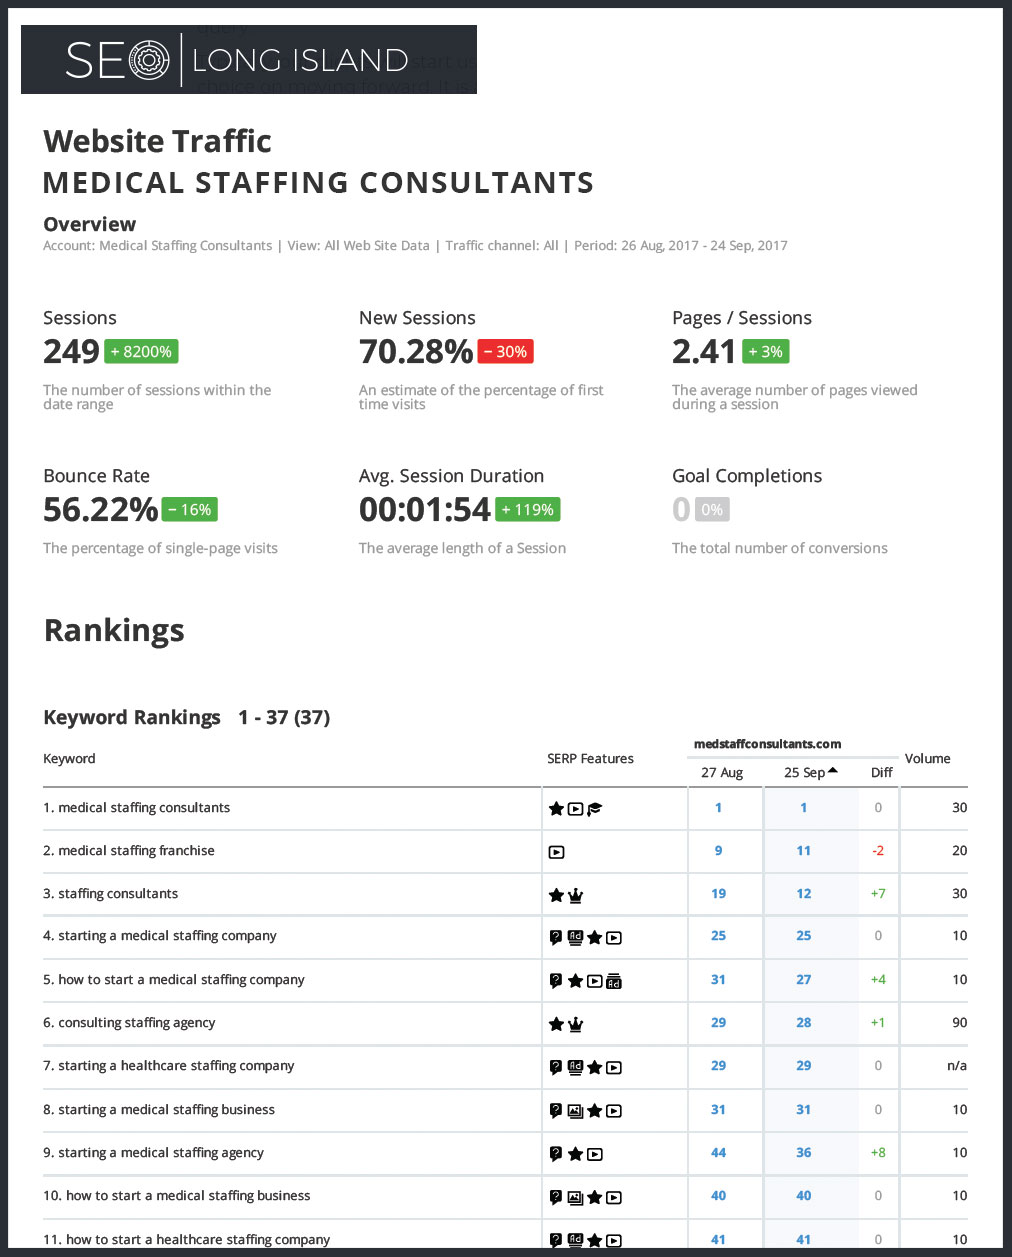Click the Ad icon for starting a healthcare staffing company

click(575, 1067)
